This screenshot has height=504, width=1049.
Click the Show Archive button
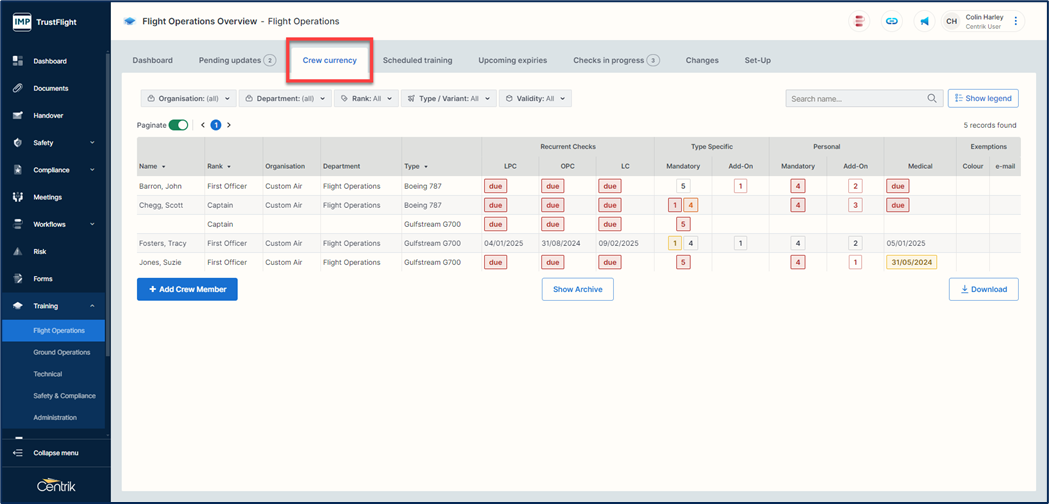(x=577, y=289)
